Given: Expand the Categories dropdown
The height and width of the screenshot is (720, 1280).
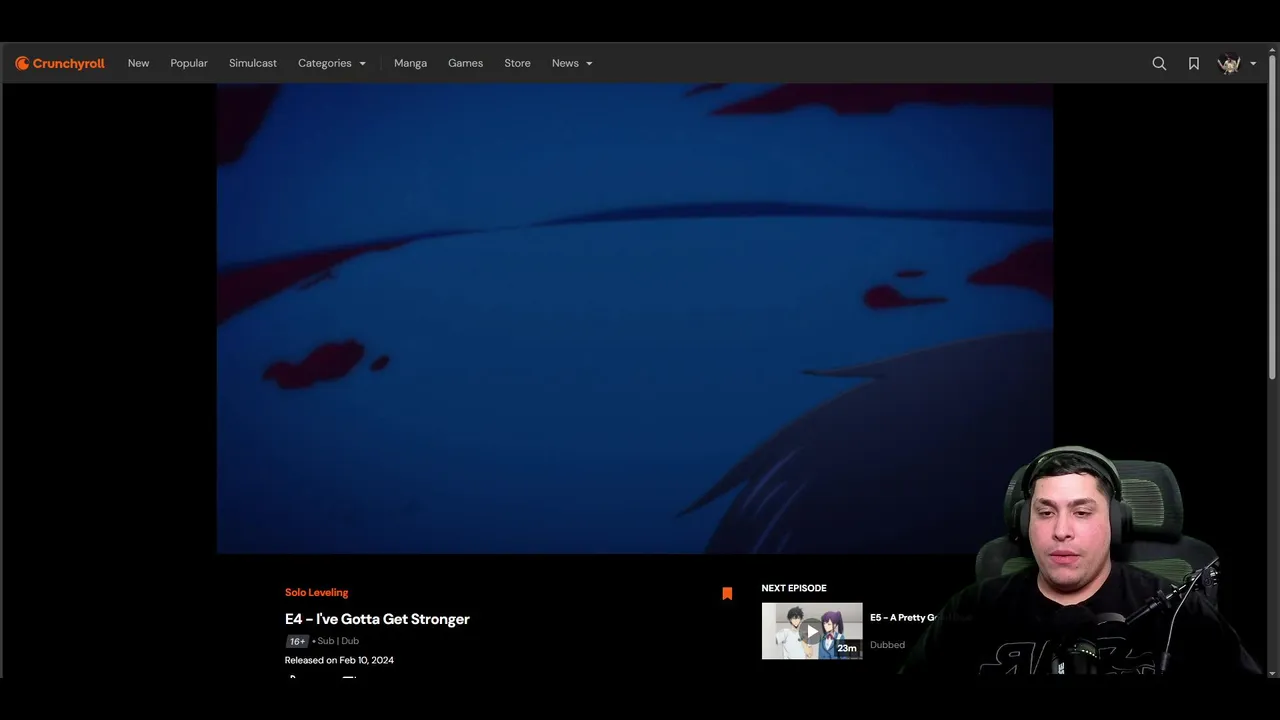Looking at the screenshot, I should [332, 63].
